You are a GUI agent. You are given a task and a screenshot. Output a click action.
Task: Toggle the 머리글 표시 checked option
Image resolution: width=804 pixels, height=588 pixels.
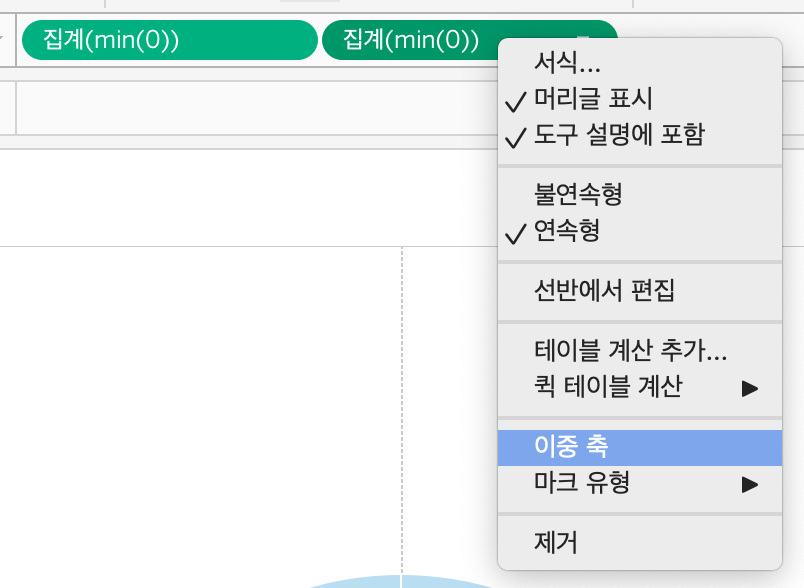pos(639,98)
